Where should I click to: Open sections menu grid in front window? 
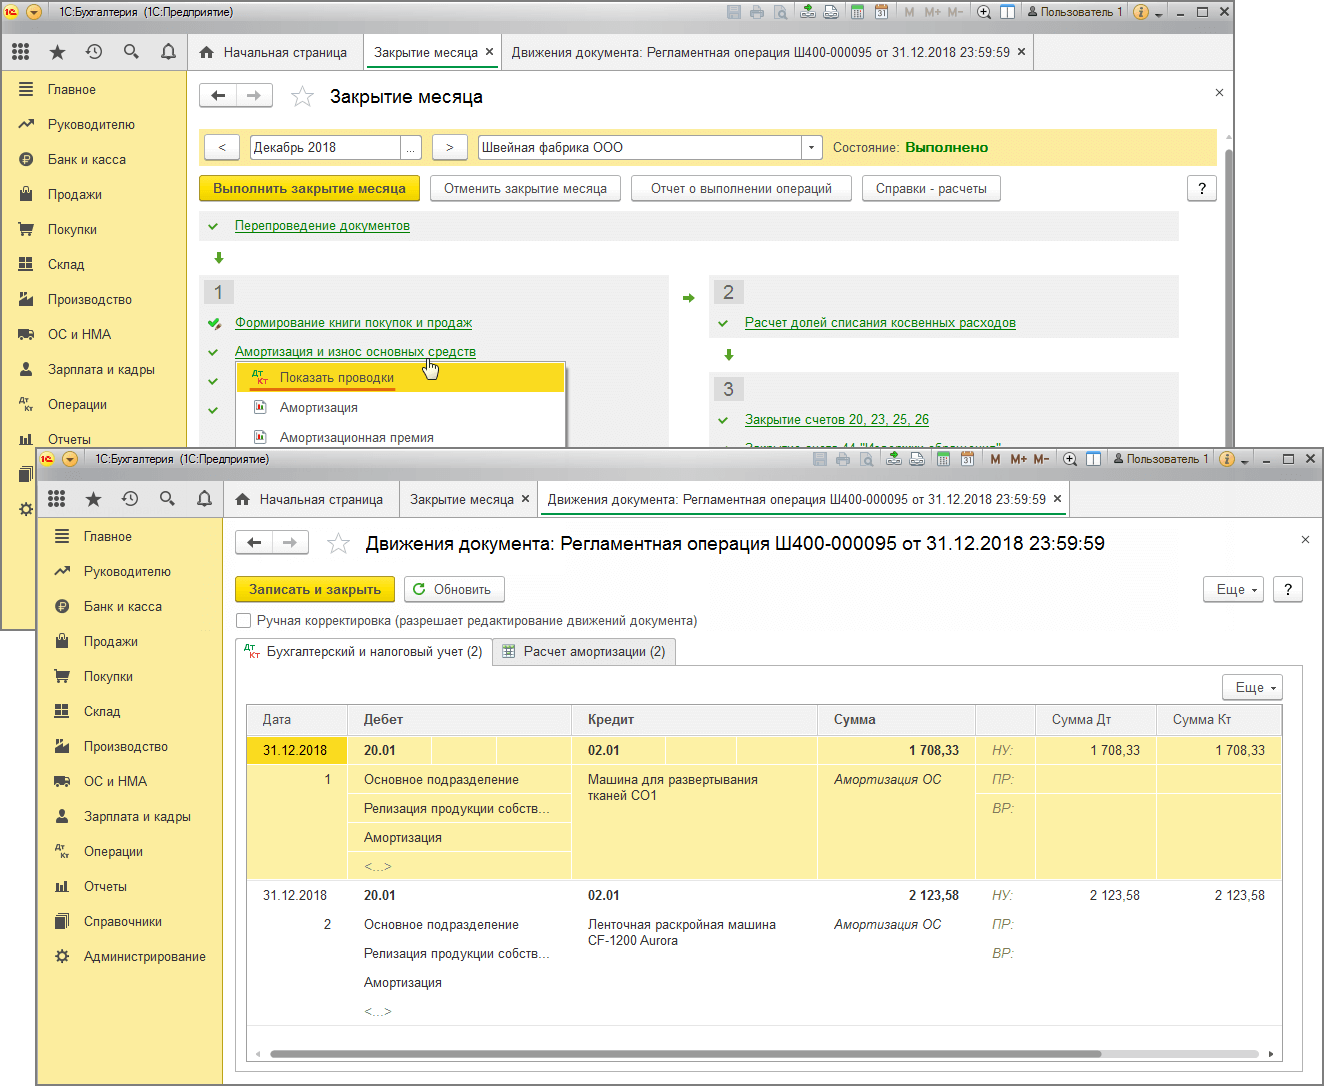pyautogui.click(x=57, y=499)
